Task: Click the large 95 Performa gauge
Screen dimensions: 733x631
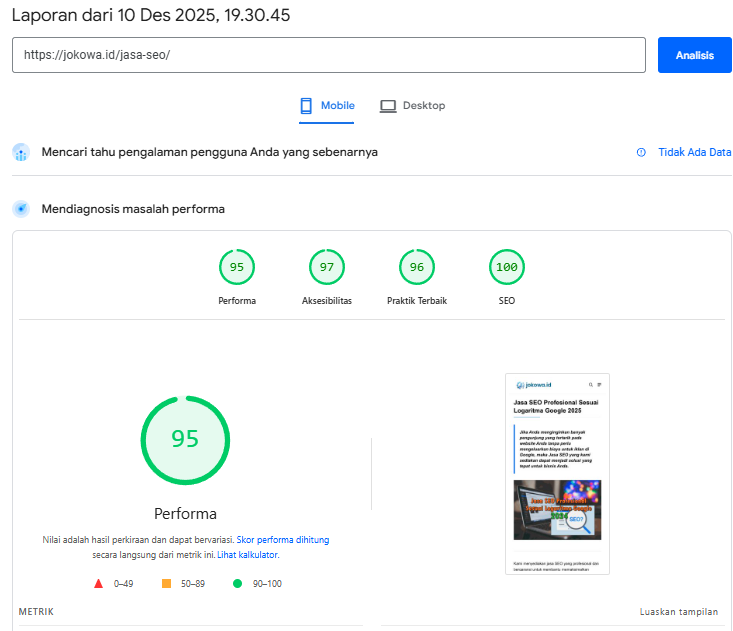Action: [x=185, y=440]
